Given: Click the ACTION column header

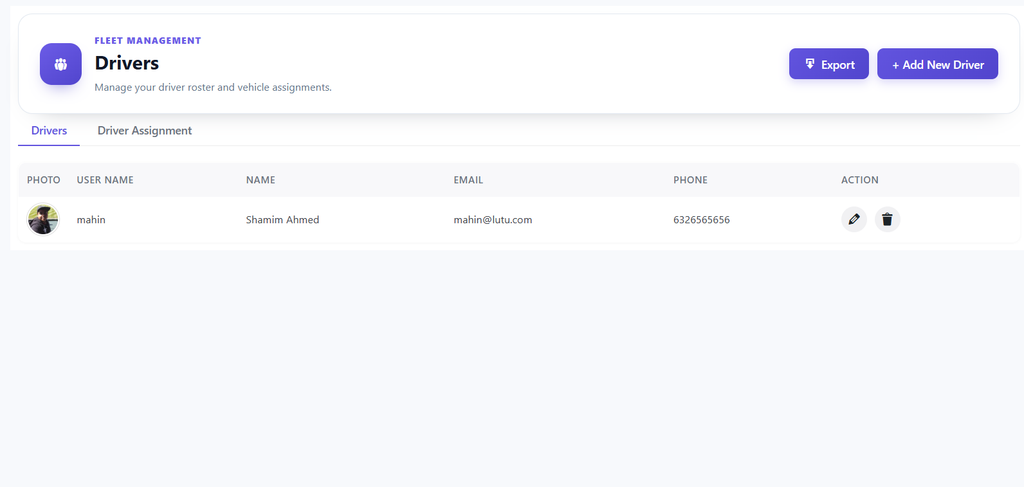Looking at the screenshot, I should pos(859,180).
